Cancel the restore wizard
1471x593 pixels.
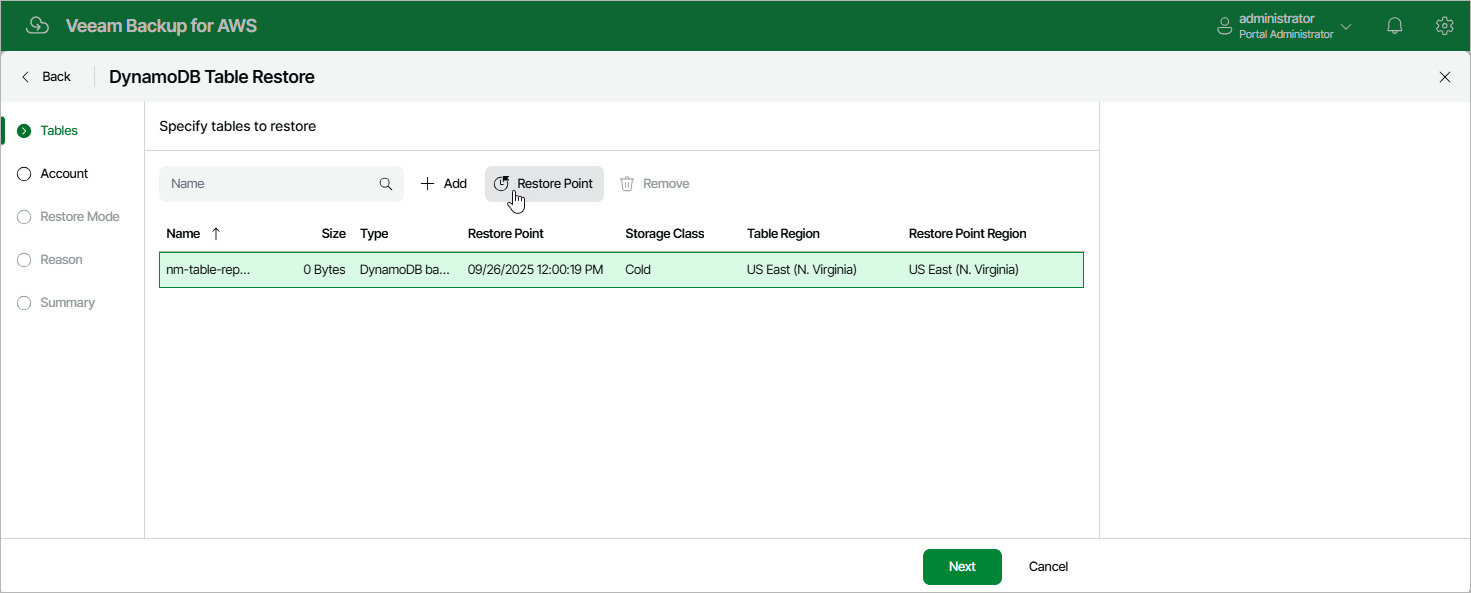[1048, 567]
